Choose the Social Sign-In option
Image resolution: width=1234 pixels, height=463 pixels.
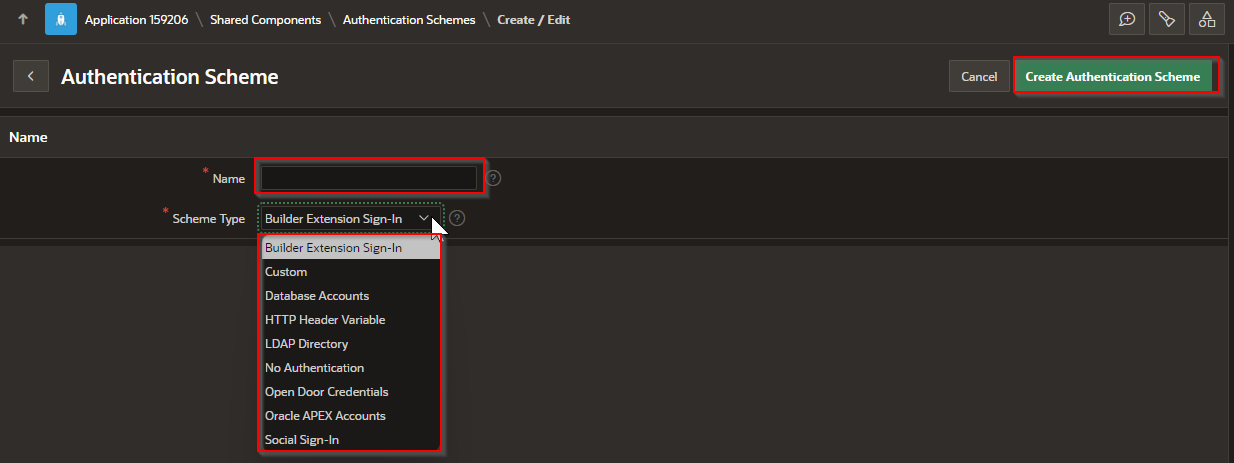coord(350,440)
